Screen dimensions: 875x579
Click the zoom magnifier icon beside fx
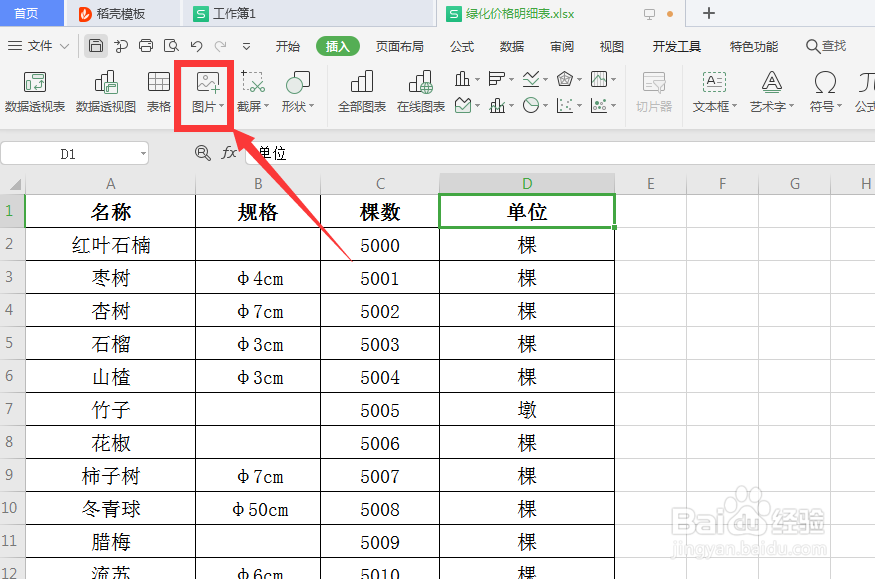click(x=203, y=153)
